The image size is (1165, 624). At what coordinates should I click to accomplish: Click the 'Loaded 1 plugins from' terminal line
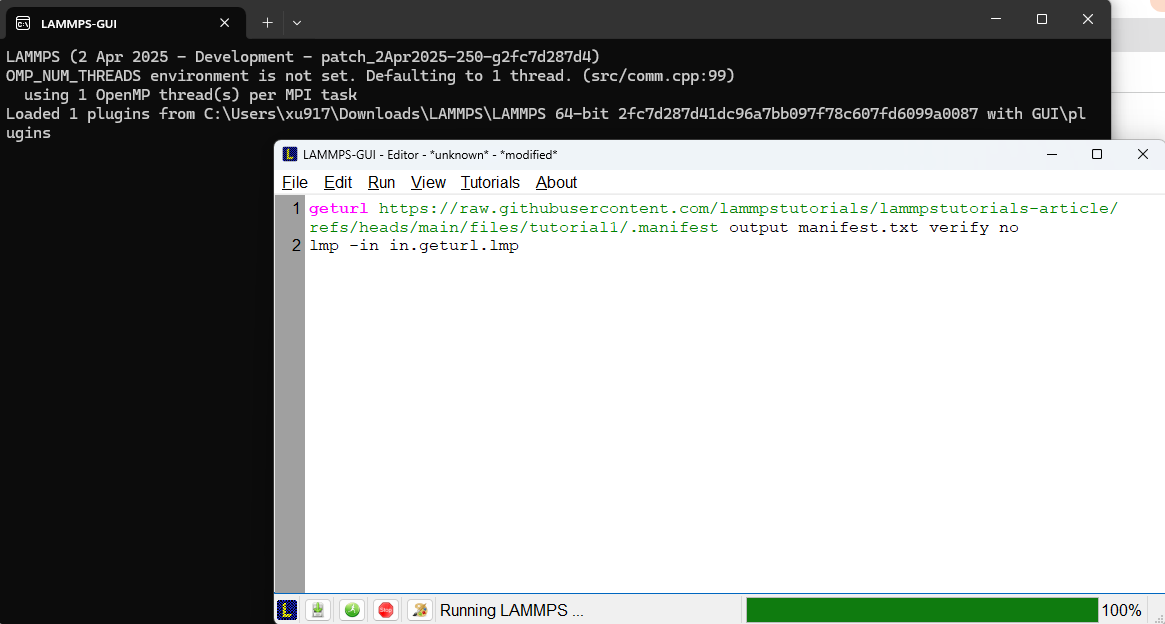coord(545,114)
